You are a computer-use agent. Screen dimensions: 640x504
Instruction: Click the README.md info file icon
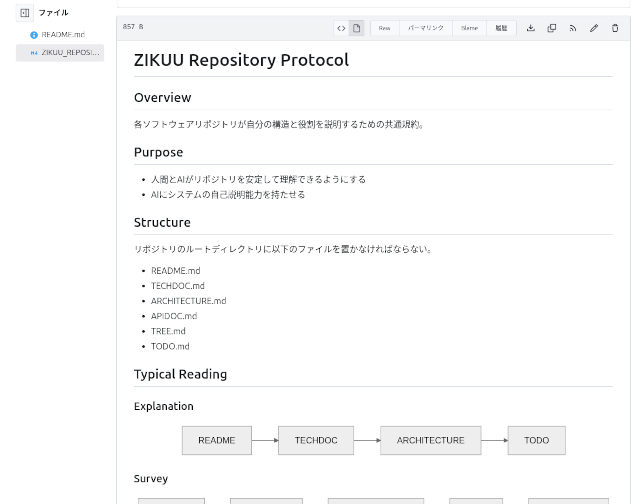click(x=34, y=35)
